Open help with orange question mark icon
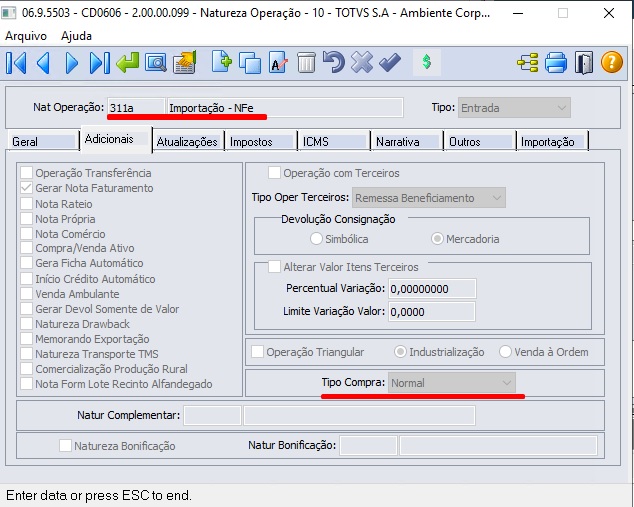 tap(612, 62)
